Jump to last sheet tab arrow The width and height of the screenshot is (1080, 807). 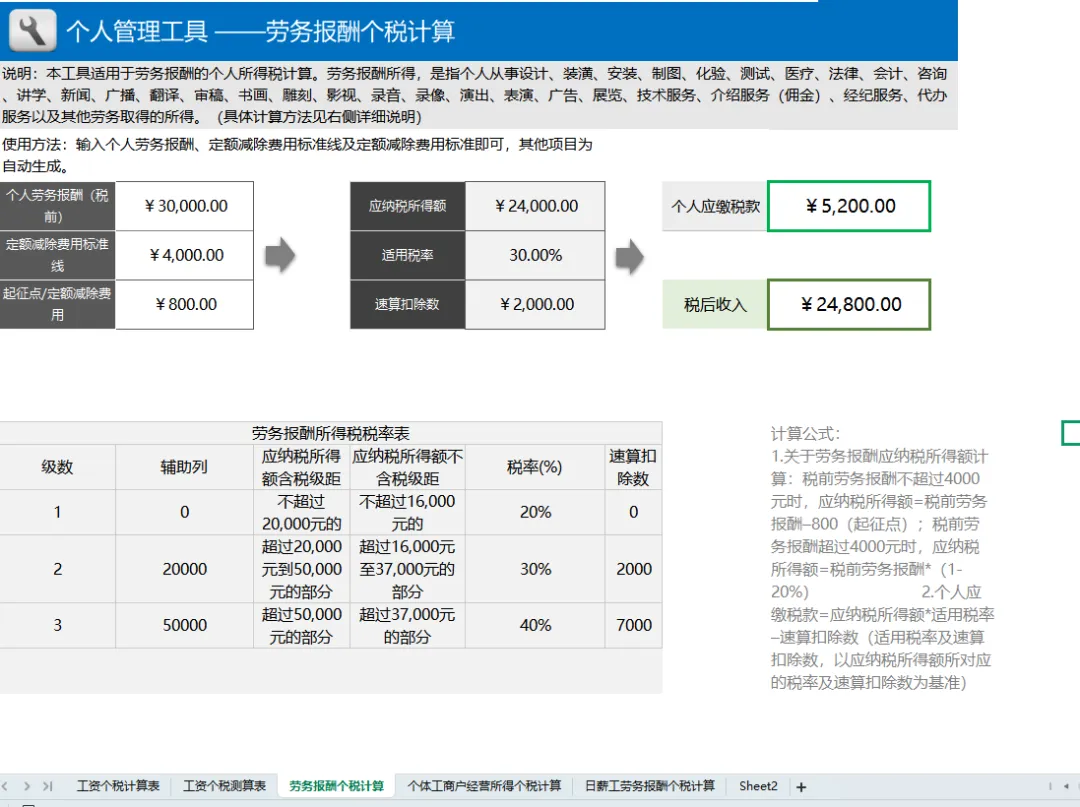click(x=48, y=786)
